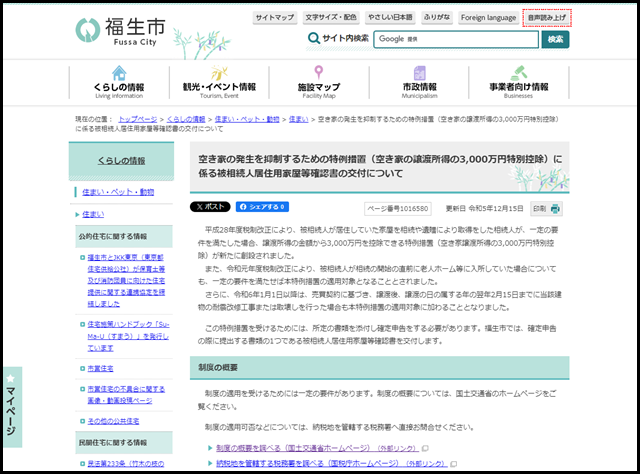640x474 pixels.
Task: Open 観光・イベント情報 bamboo icon
Action: [219, 73]
